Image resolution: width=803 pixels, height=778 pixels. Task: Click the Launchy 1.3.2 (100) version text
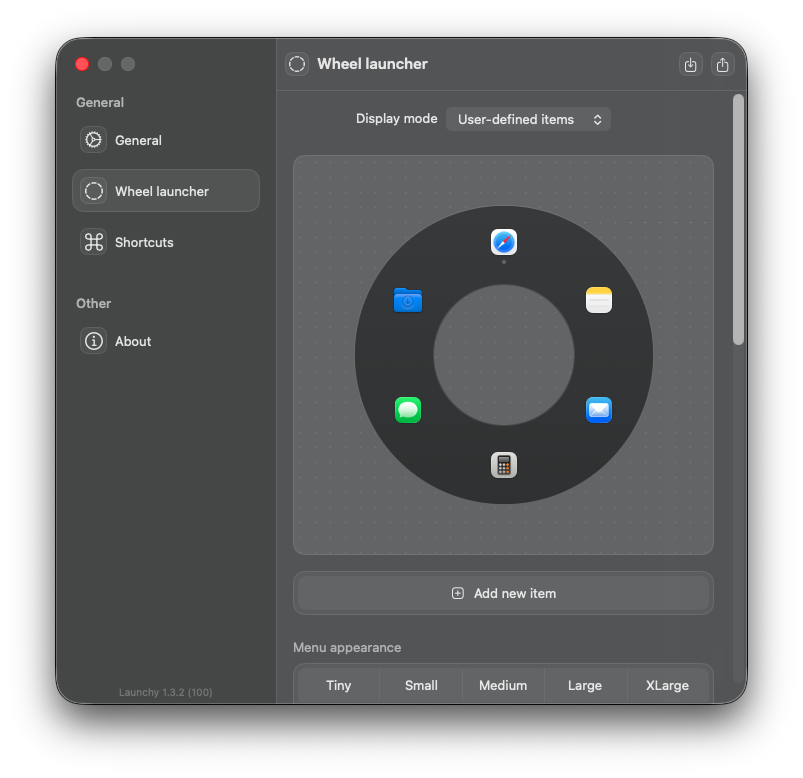[165, 692]
